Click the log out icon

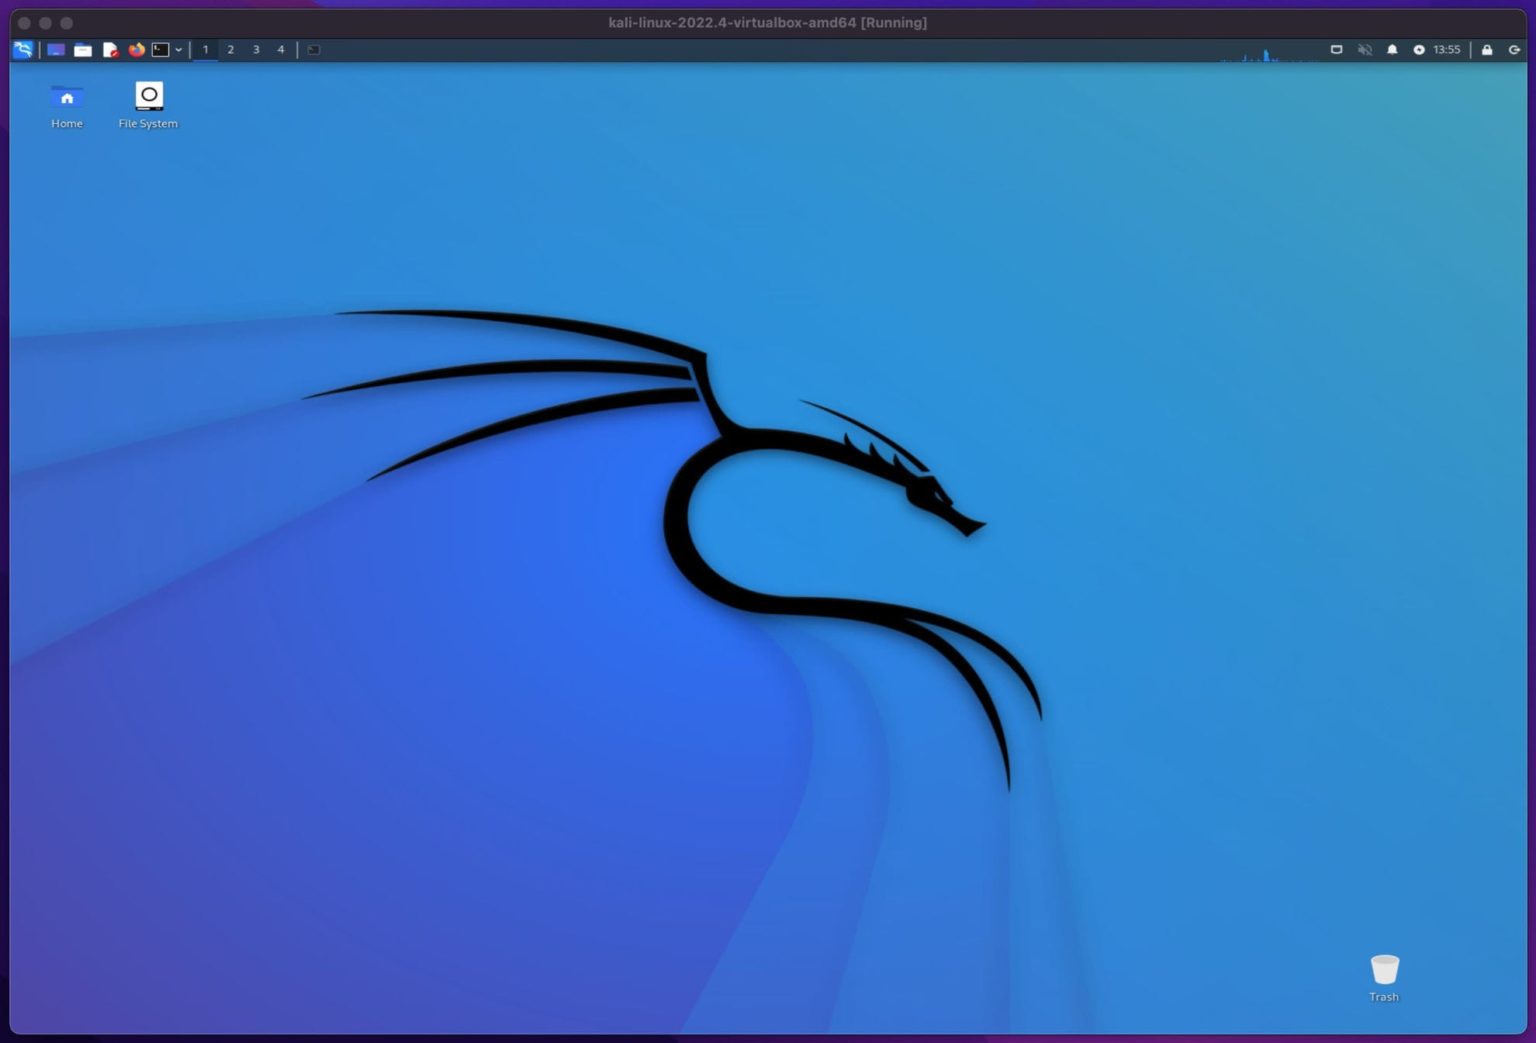tap(1514, 50)
